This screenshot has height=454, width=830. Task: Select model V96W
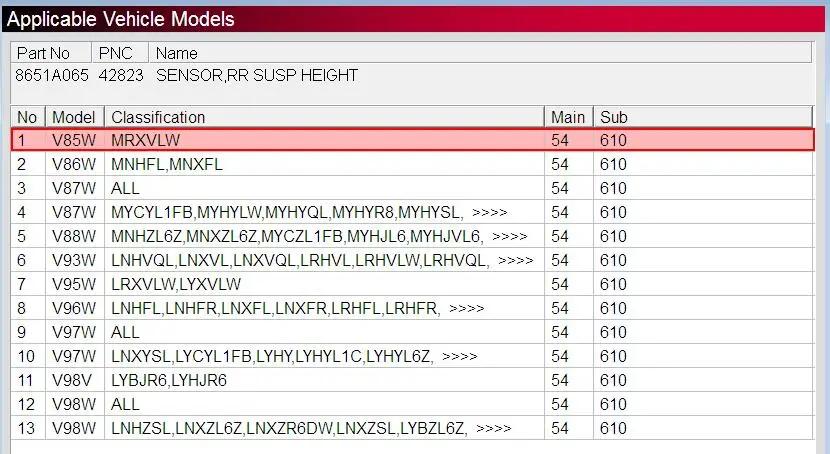[74, 308]
